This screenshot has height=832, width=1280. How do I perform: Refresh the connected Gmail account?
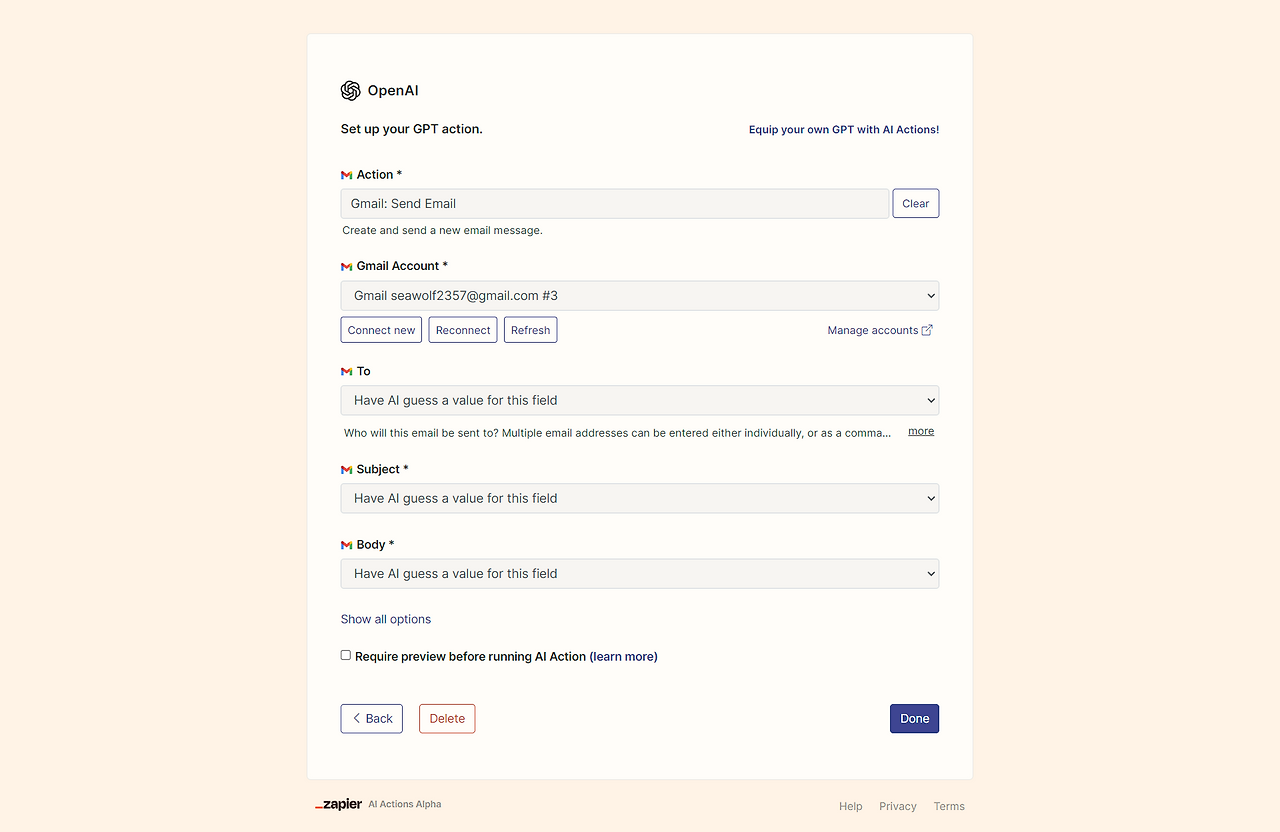pos(530,329)
